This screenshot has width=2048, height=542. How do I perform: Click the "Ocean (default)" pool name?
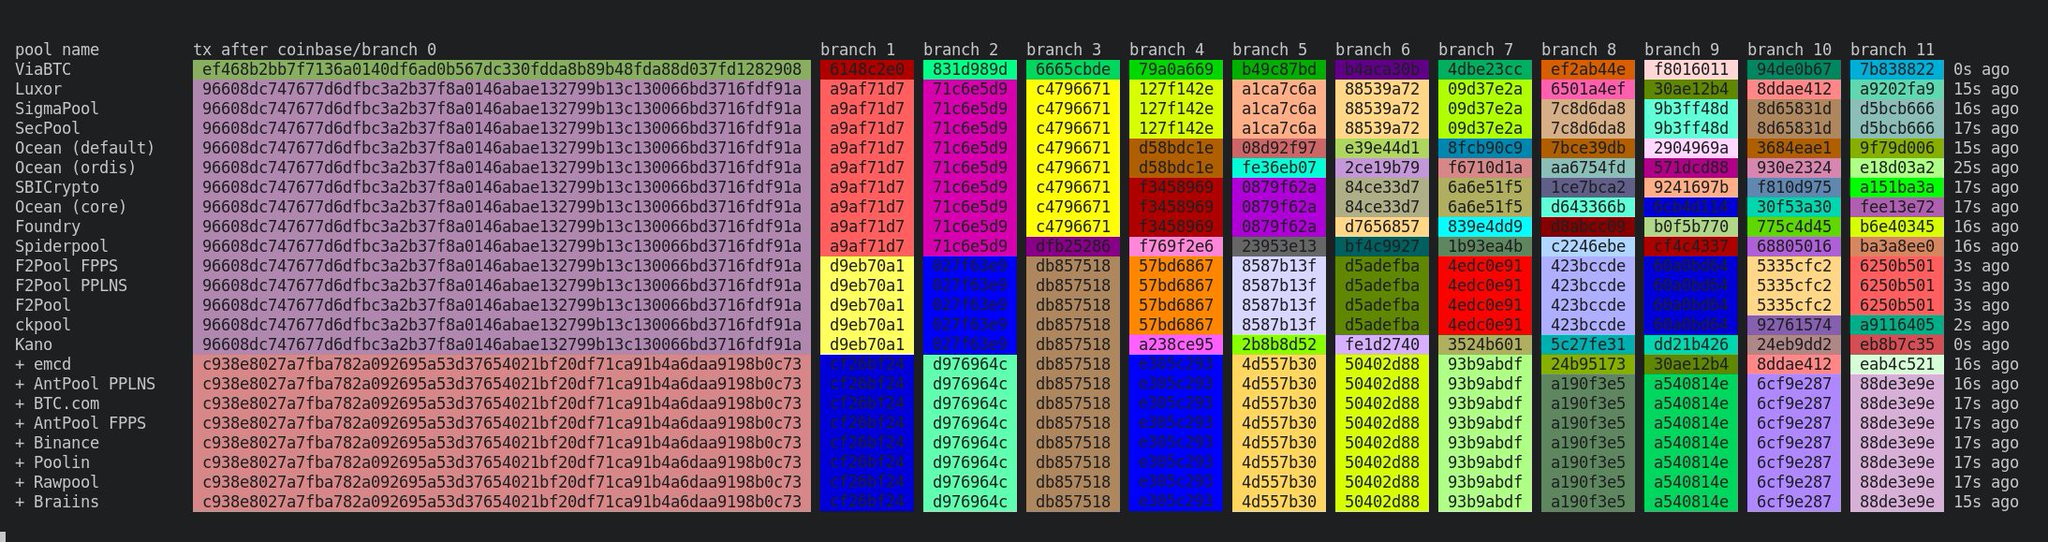click(x=85, y=148)
